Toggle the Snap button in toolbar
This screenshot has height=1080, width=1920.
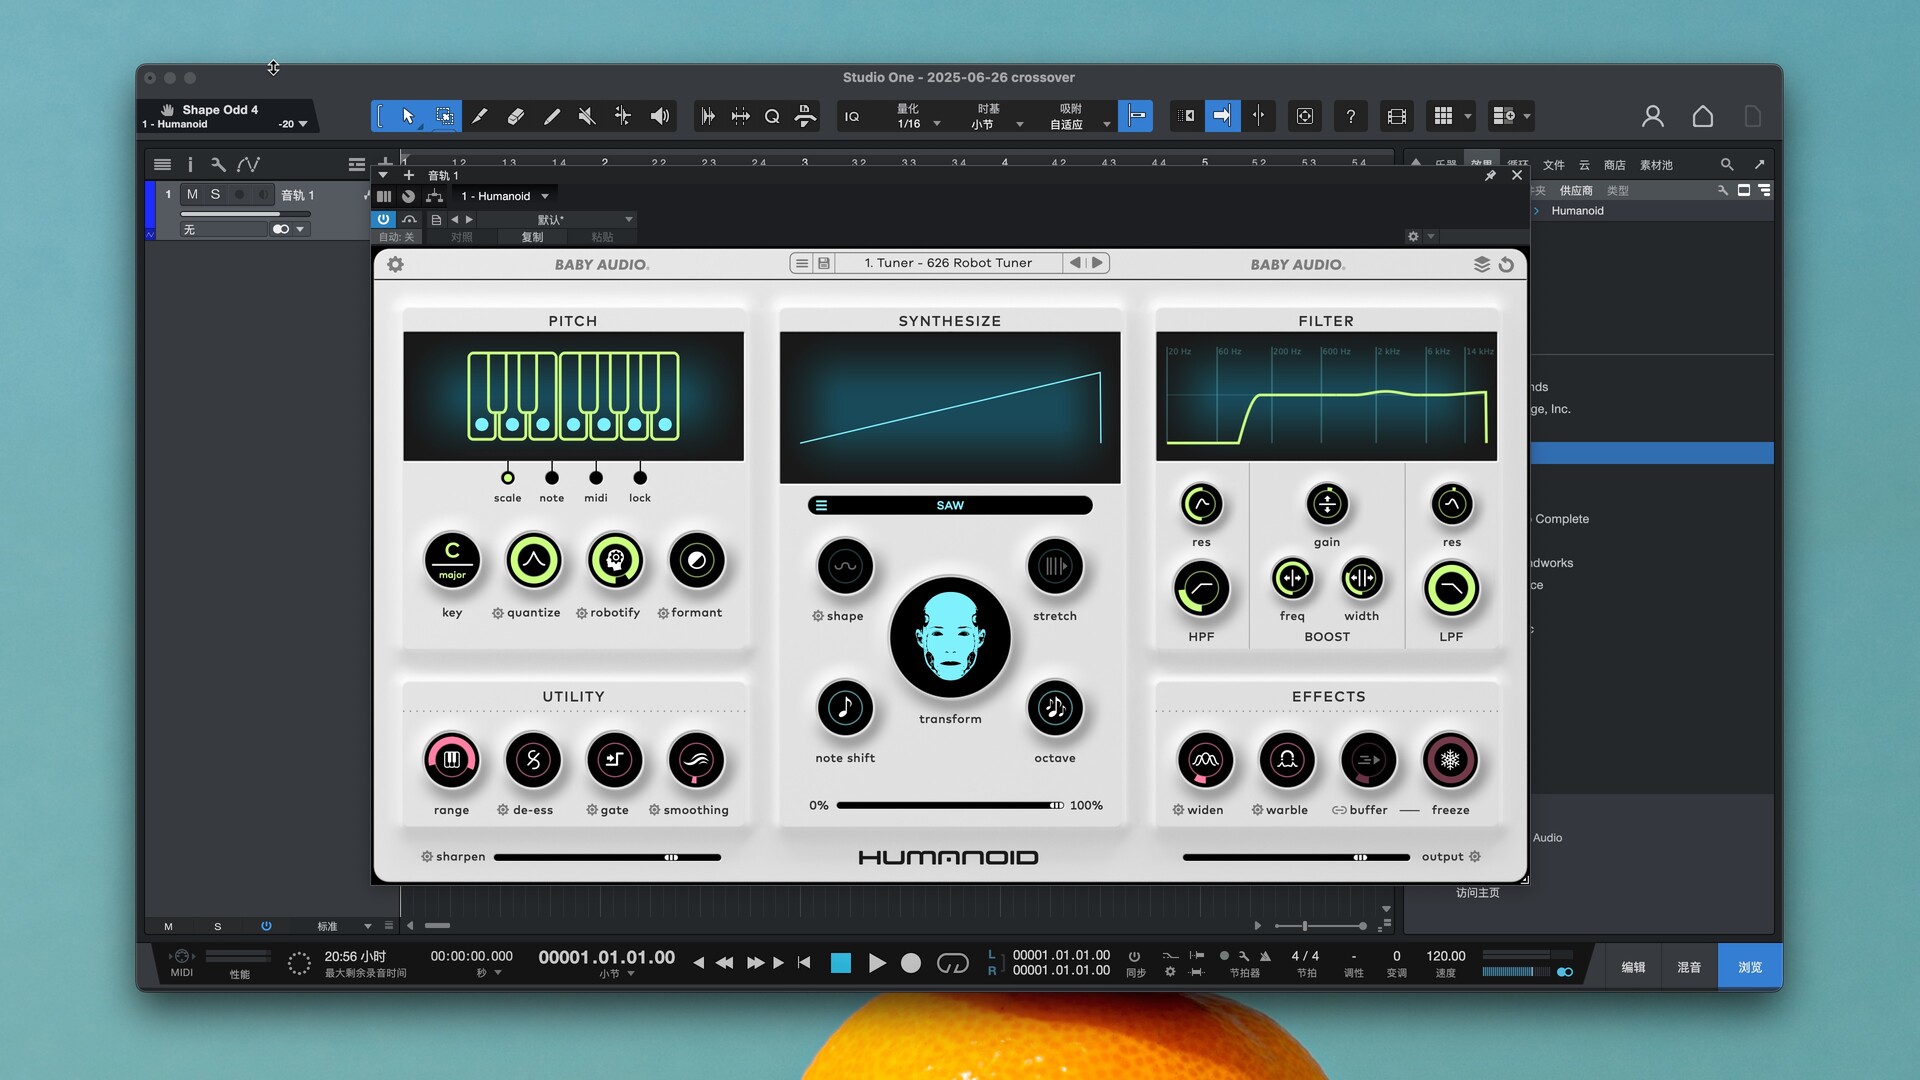tap(1136, 116)
